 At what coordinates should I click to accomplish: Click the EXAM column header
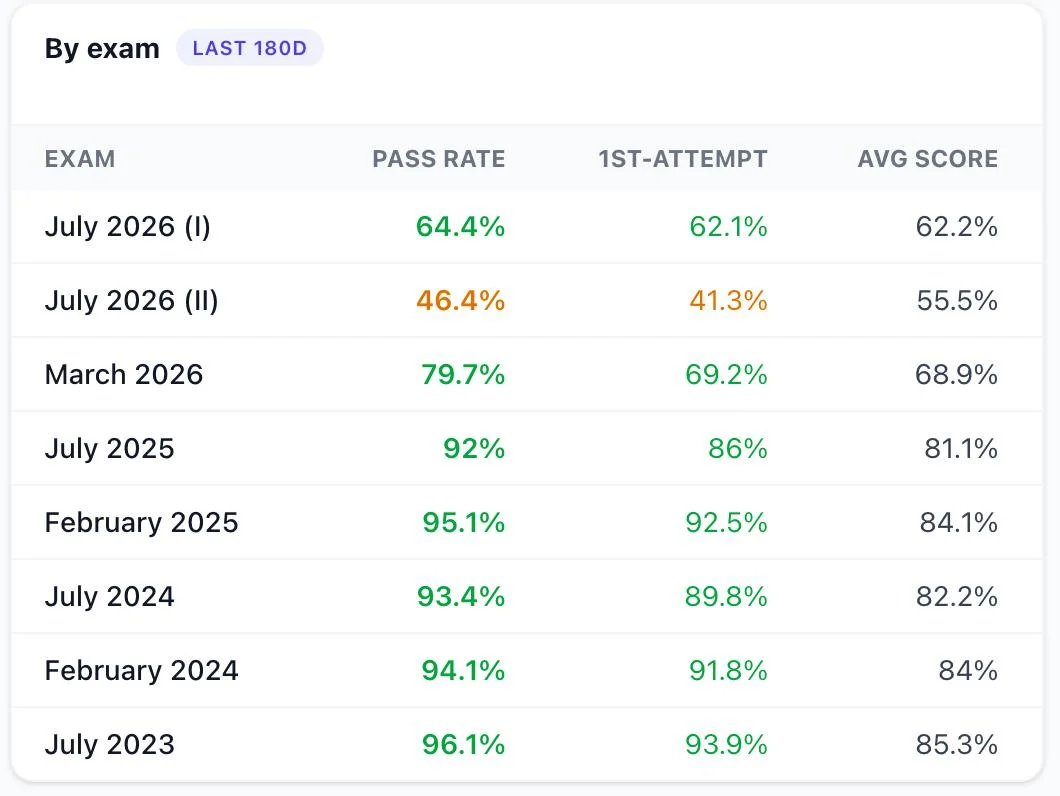pyautogui.click(x=80, y=159)
